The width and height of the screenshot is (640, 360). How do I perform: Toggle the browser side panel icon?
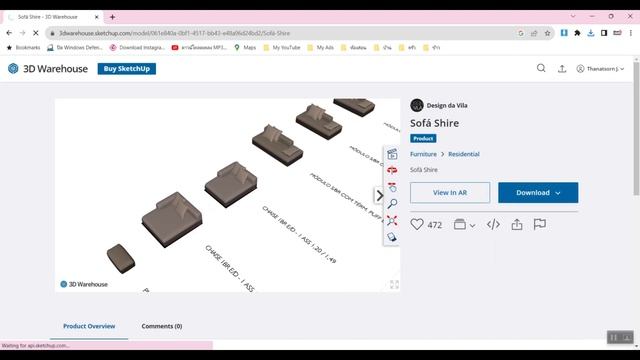[604, 33]
